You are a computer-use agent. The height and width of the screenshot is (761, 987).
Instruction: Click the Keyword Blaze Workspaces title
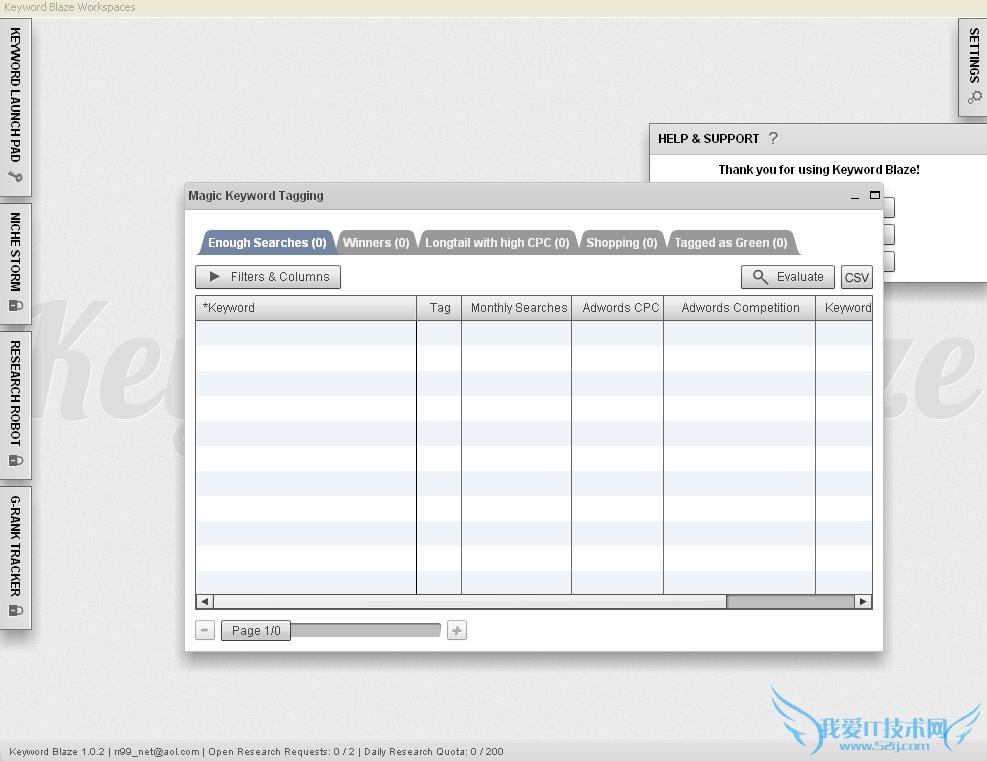point(69,8)
